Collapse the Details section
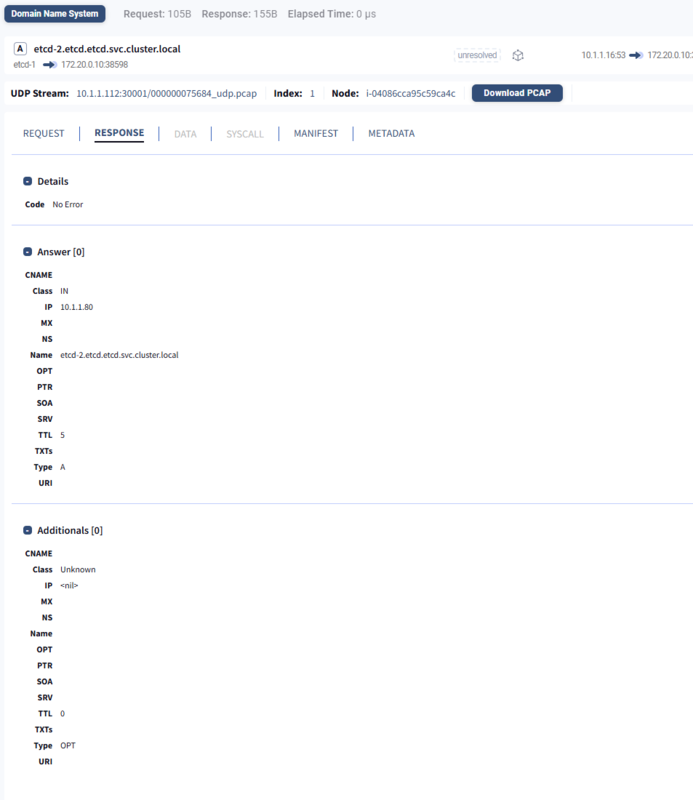 coord(28,181)
